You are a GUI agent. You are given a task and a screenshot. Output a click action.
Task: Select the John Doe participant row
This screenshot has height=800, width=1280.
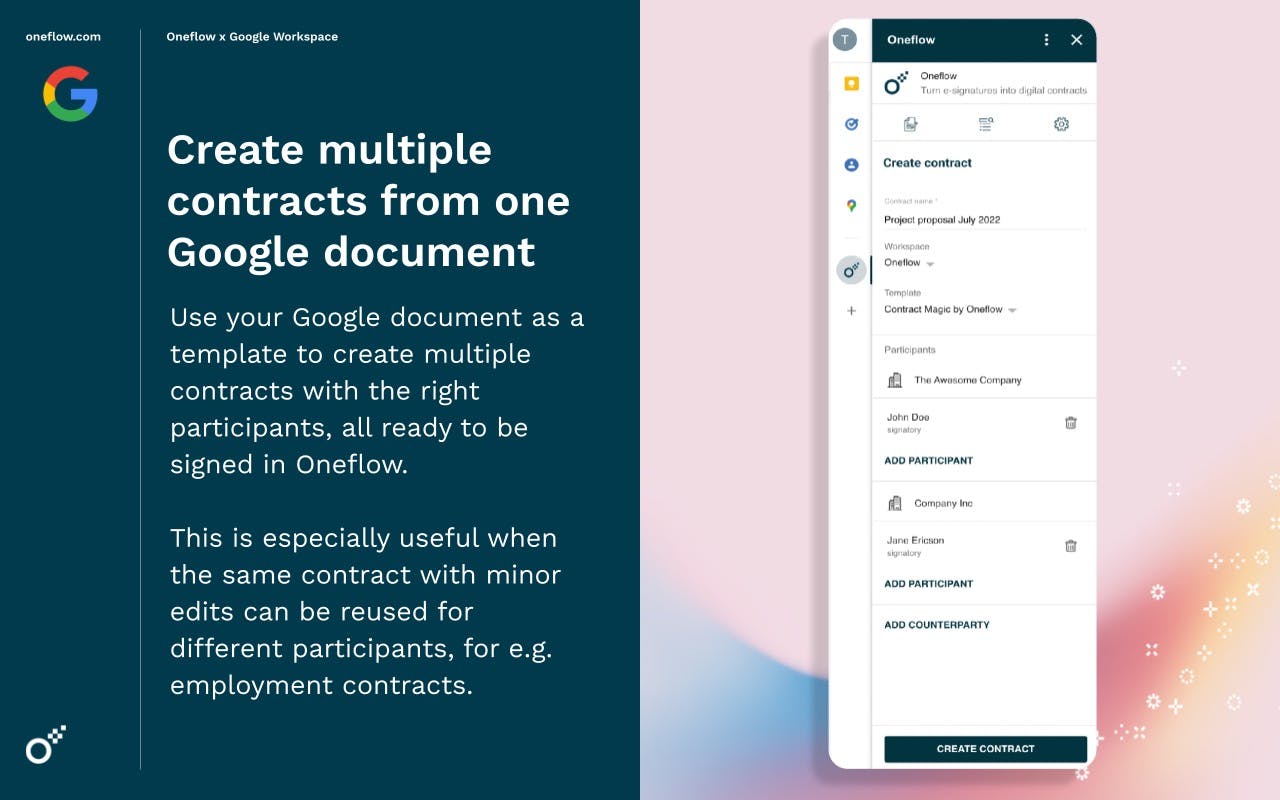[984, 422]
